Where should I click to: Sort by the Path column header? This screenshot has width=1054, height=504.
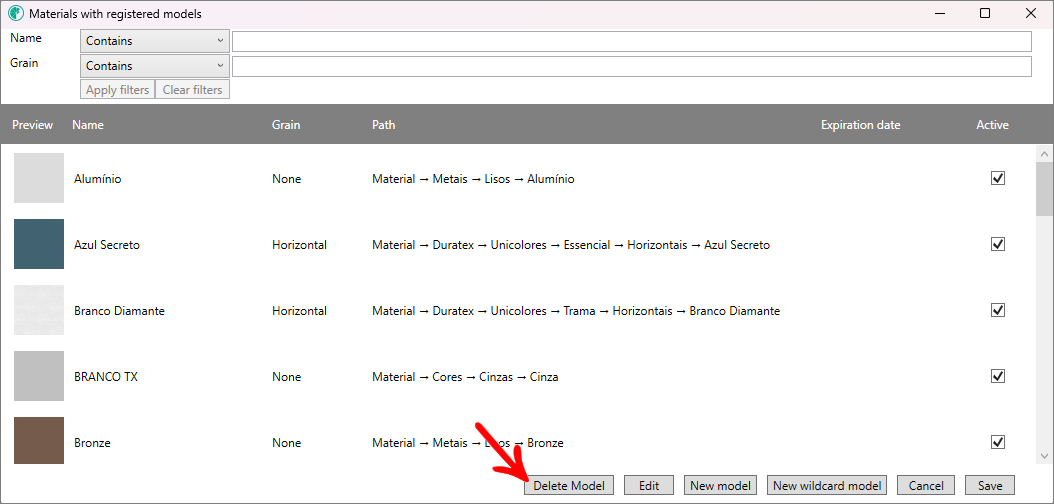[383, 125]
